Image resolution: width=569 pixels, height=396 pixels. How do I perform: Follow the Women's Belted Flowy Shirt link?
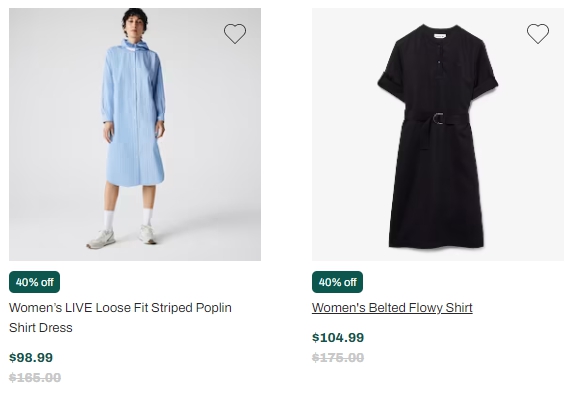[x=392, y=308]
